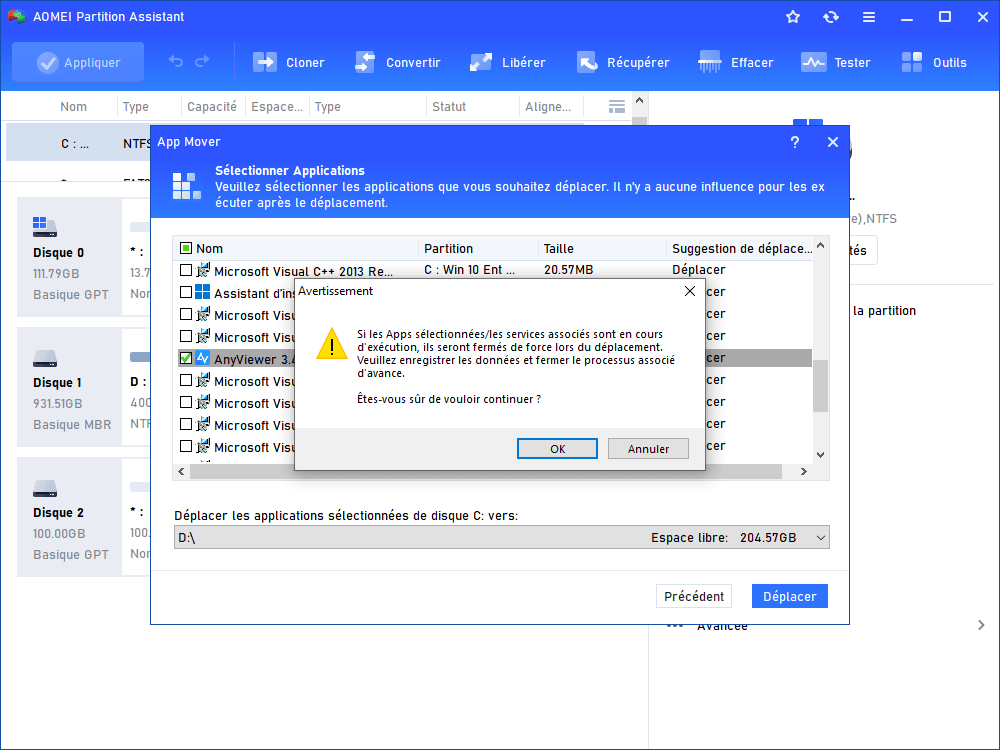Open the destination drive D:\ dropdown
The image size is (1000, 750).
[501, 538]
